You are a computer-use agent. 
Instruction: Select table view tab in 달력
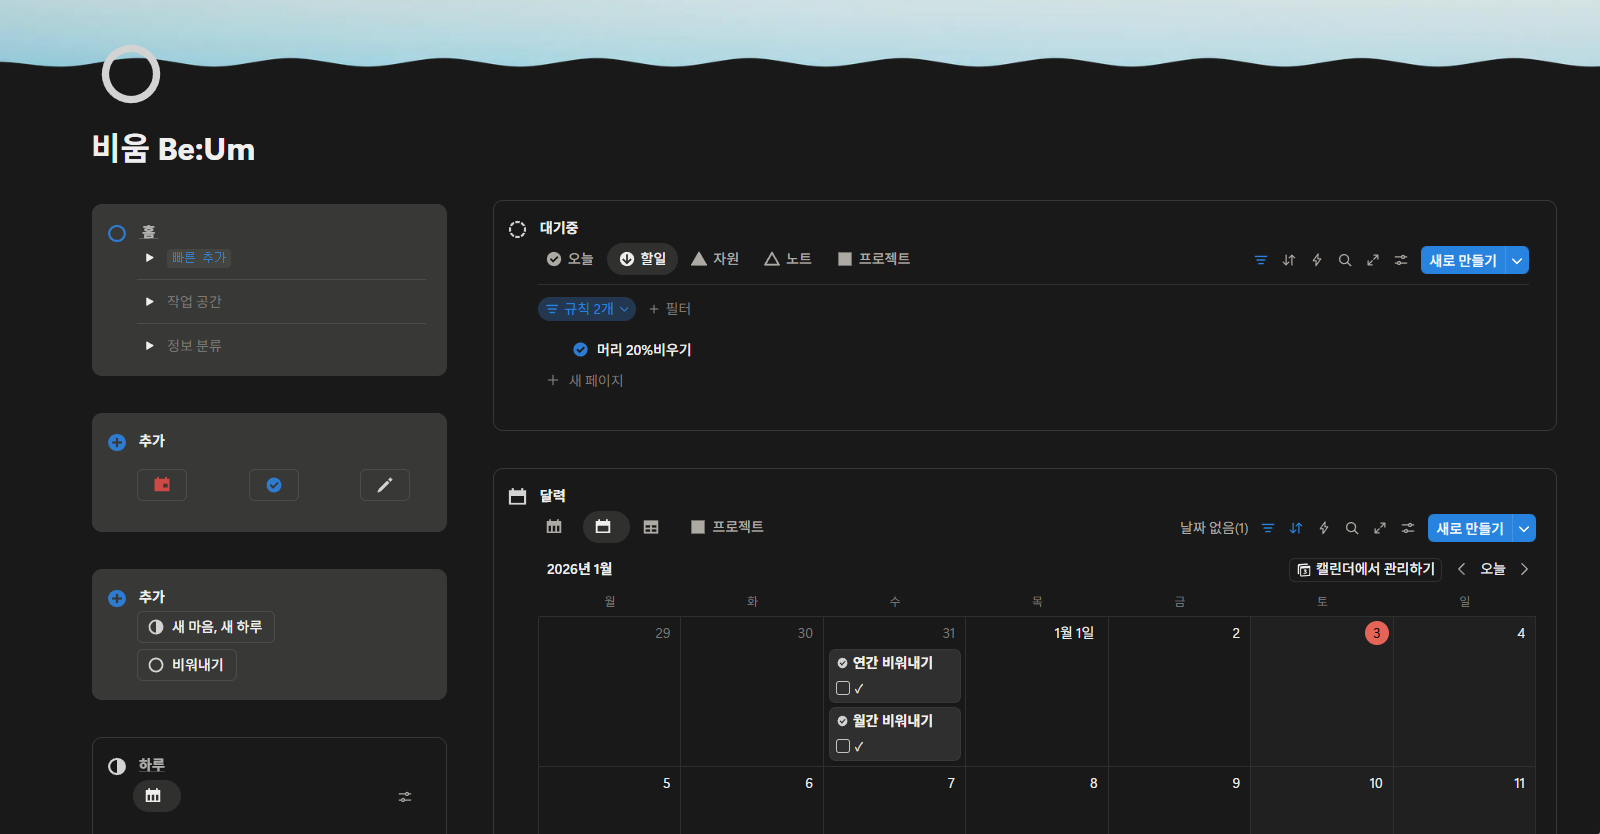pyautogui.click(x=651, y=527)
